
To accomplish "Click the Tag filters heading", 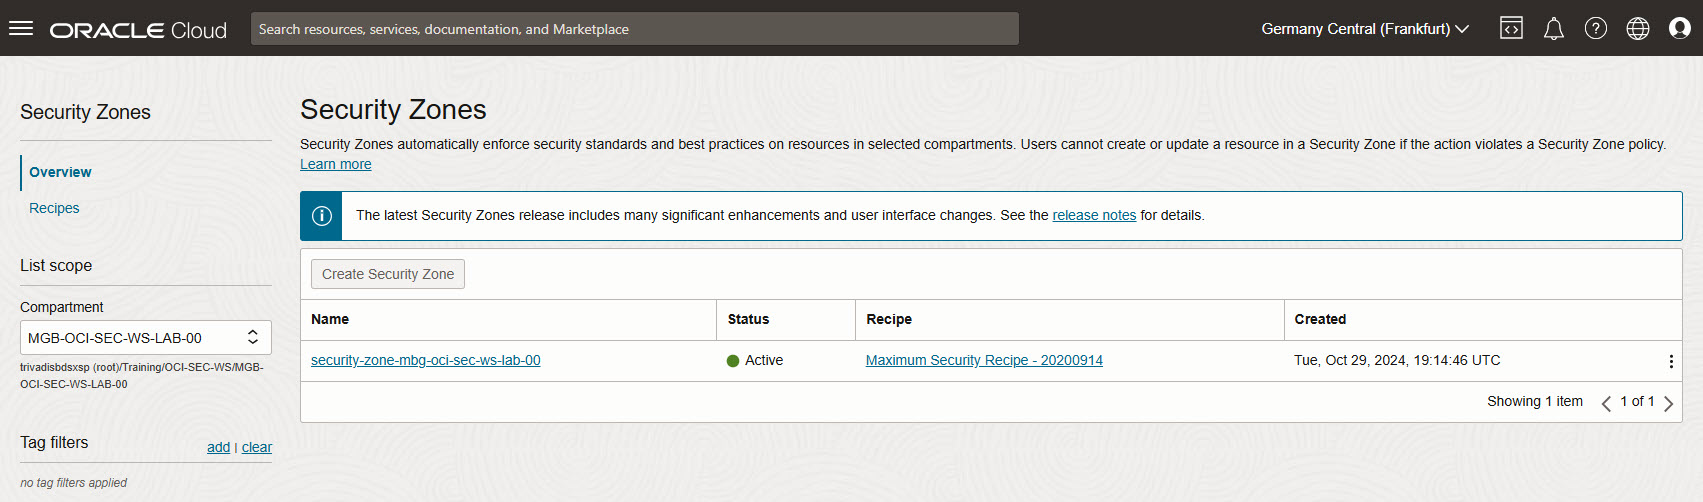I will [54, 442].
